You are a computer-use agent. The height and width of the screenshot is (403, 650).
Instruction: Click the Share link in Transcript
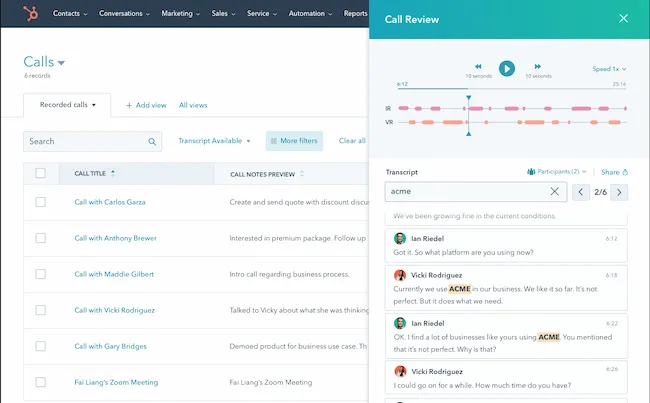pyautogui.click(x=614, y=172)
